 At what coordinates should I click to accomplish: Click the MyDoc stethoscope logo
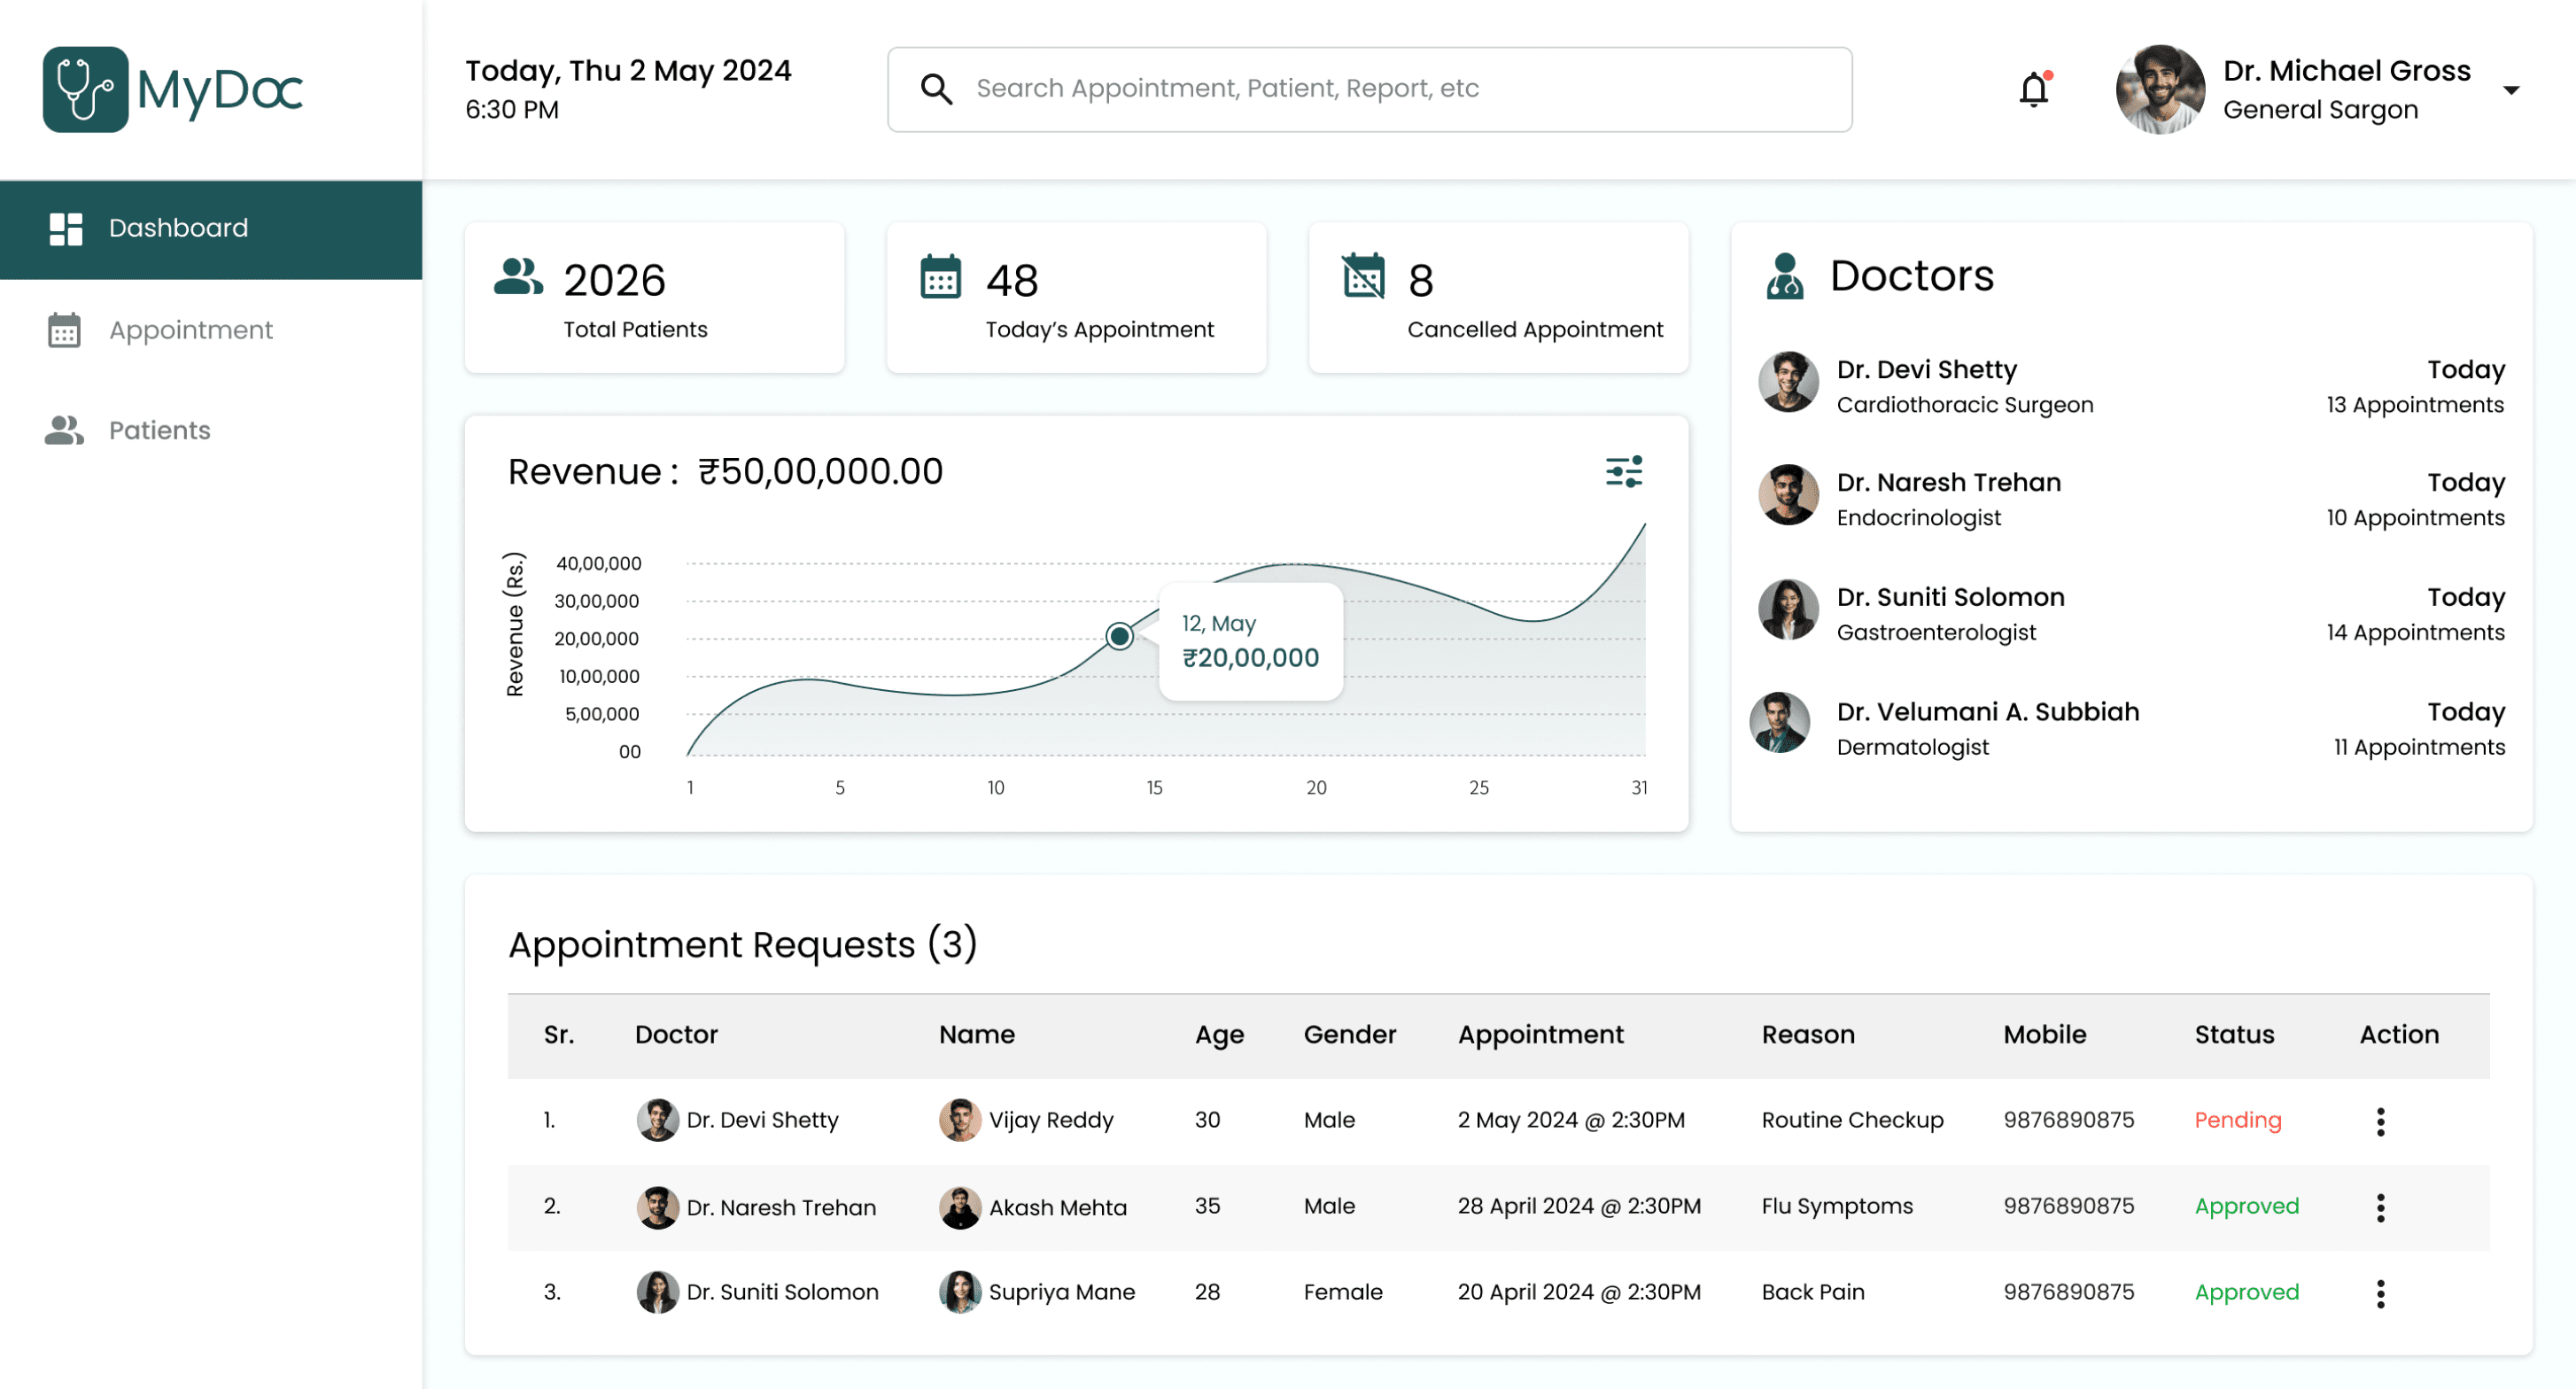[x=85, y=89]
